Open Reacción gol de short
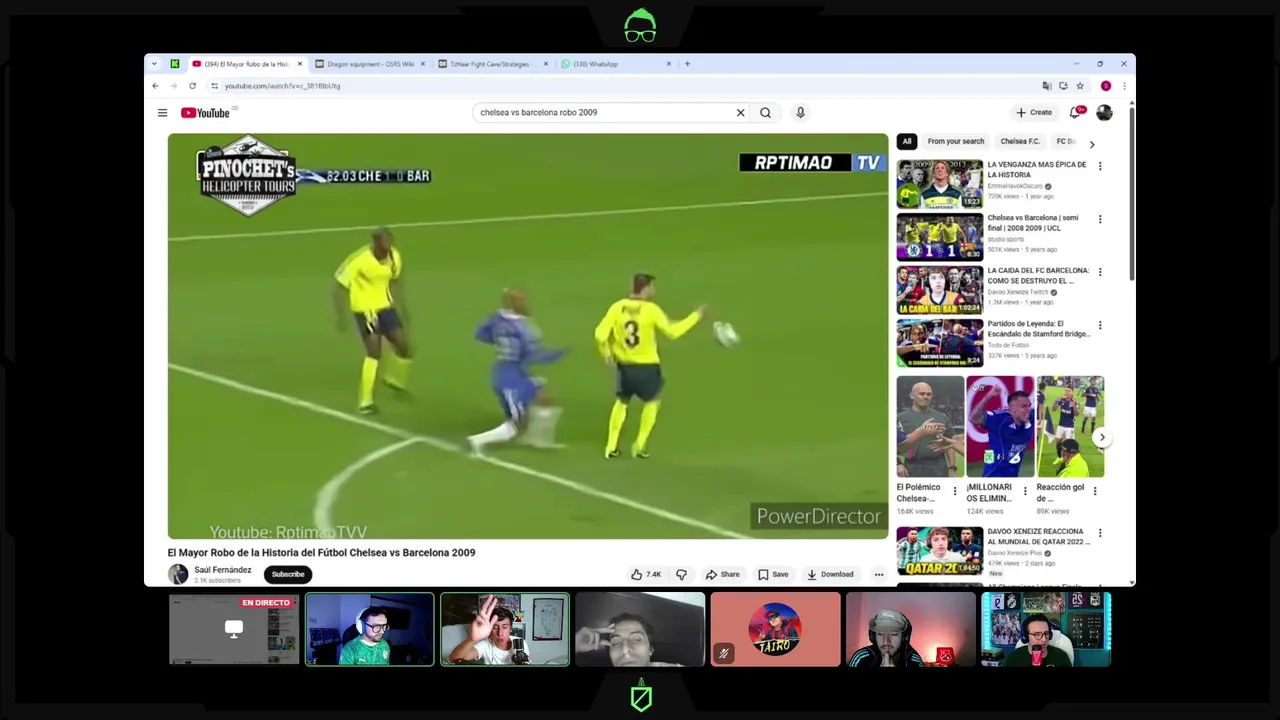 pos(1070,427)
